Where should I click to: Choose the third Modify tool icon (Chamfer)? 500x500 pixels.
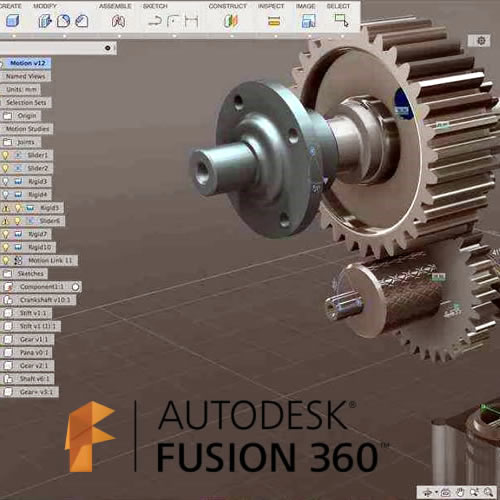tap(82, 21)
